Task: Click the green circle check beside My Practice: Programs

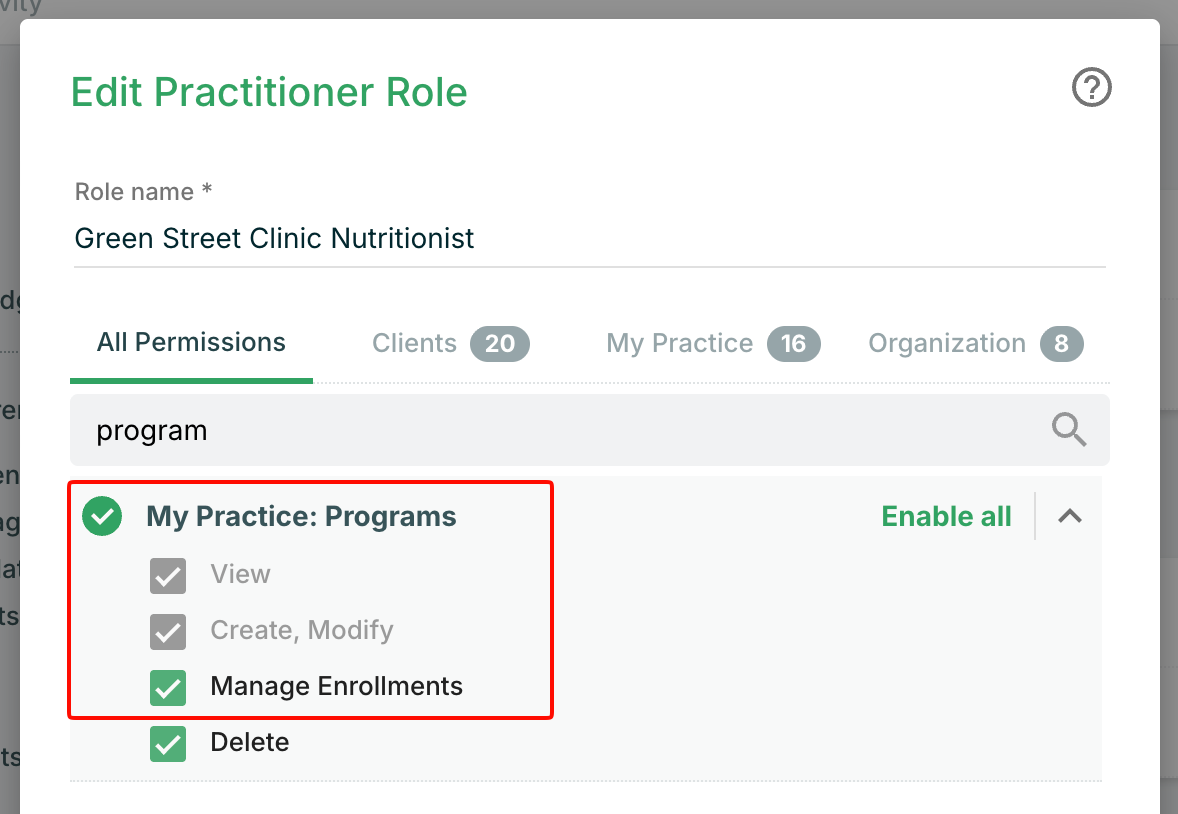Action: [102, 516]
